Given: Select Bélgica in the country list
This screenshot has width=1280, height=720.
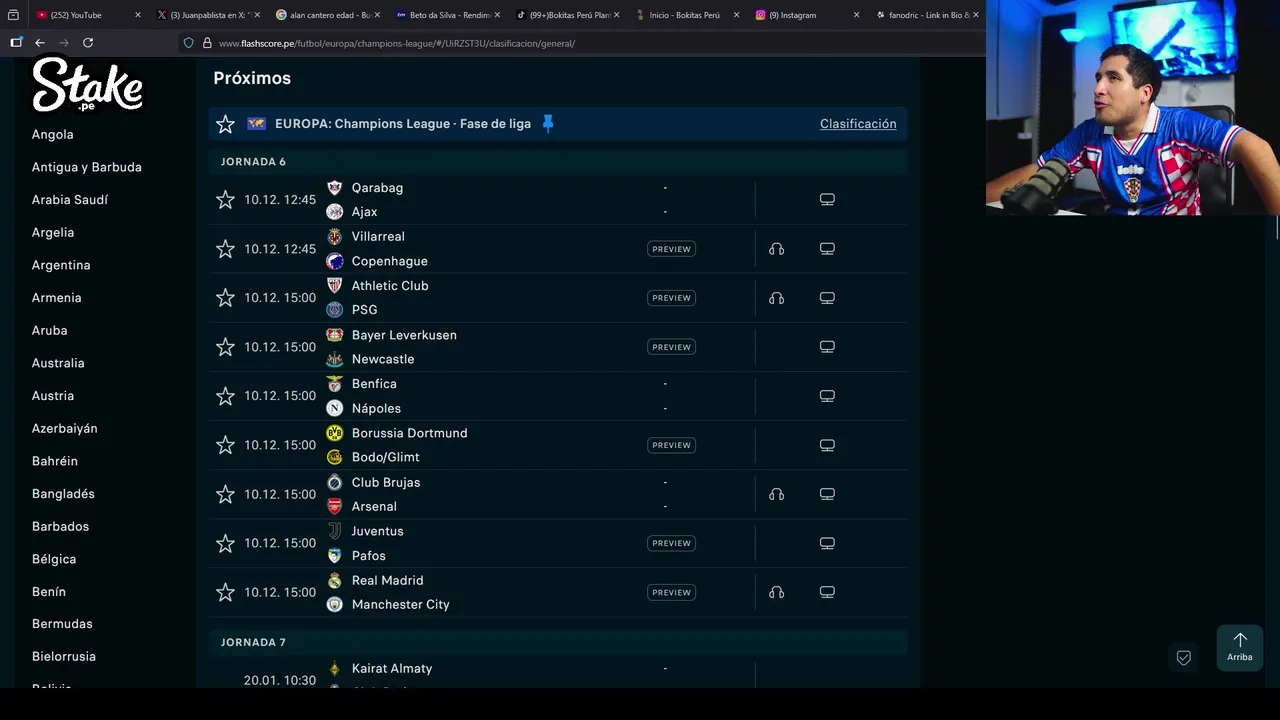Looking at the screenshot, I should [x=54, y=559].
